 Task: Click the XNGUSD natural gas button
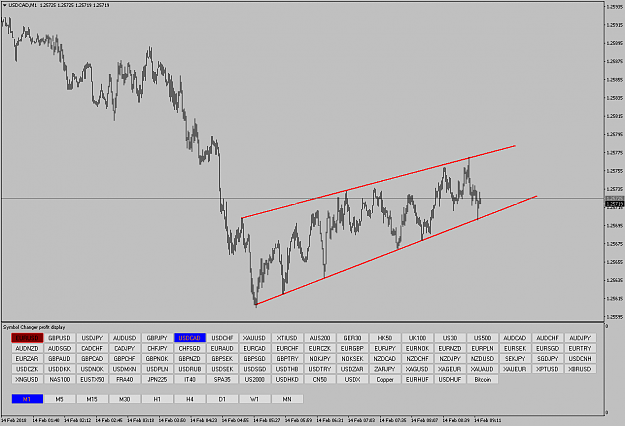click(x=27, y=379)
